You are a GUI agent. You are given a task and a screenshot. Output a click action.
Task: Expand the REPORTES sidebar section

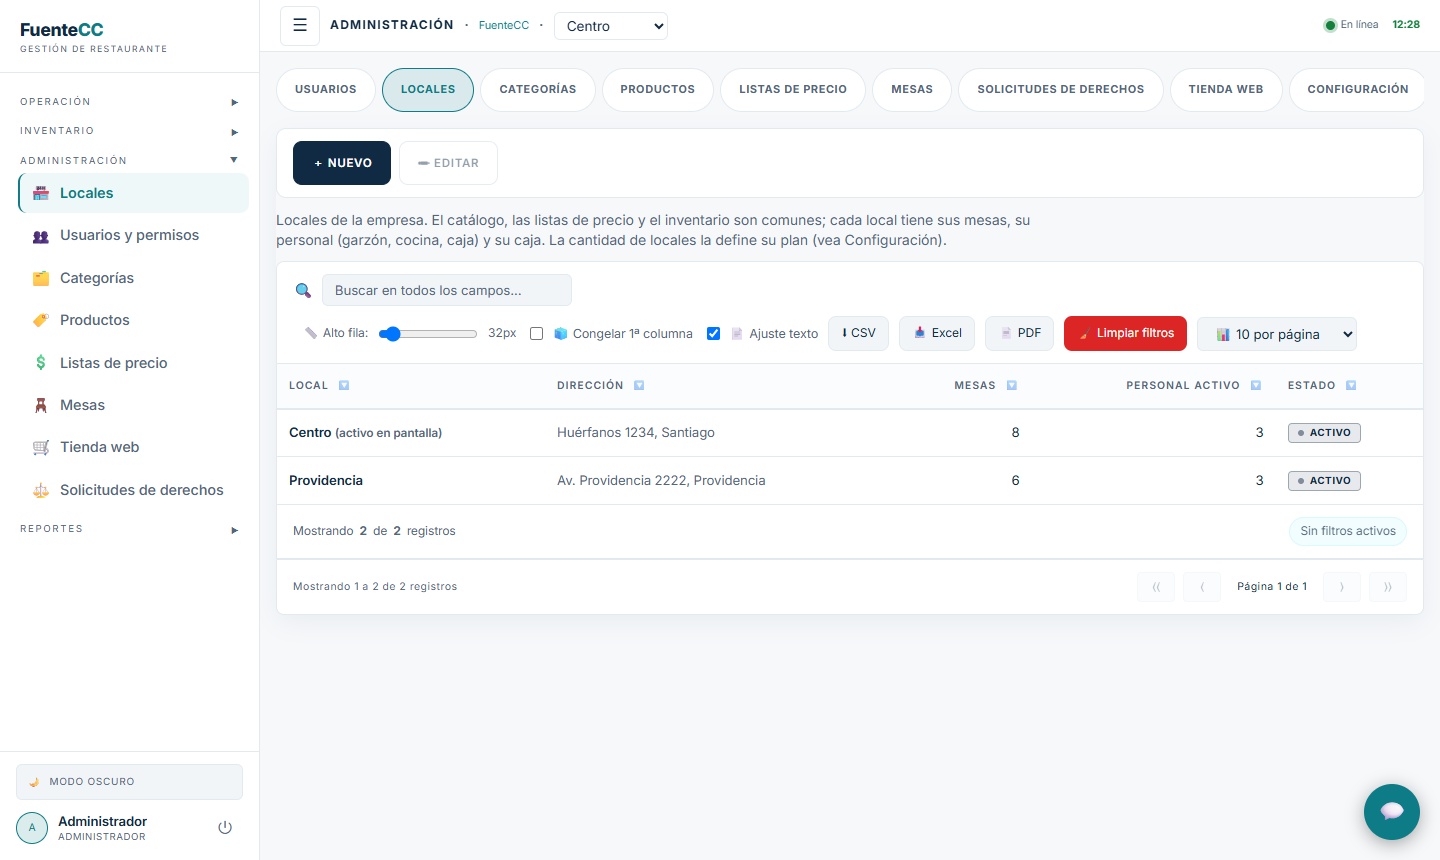point(130,529)
